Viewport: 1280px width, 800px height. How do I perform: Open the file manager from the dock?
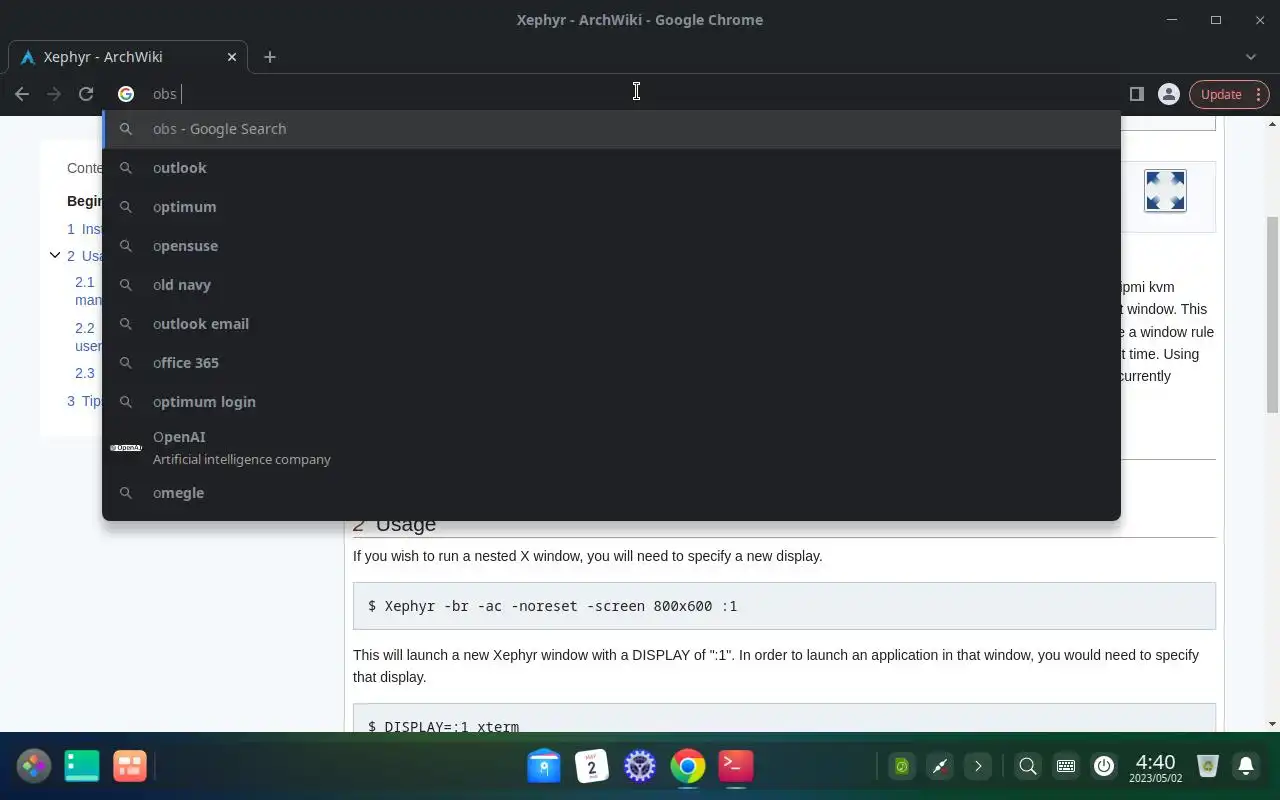[x=544, y=766]
